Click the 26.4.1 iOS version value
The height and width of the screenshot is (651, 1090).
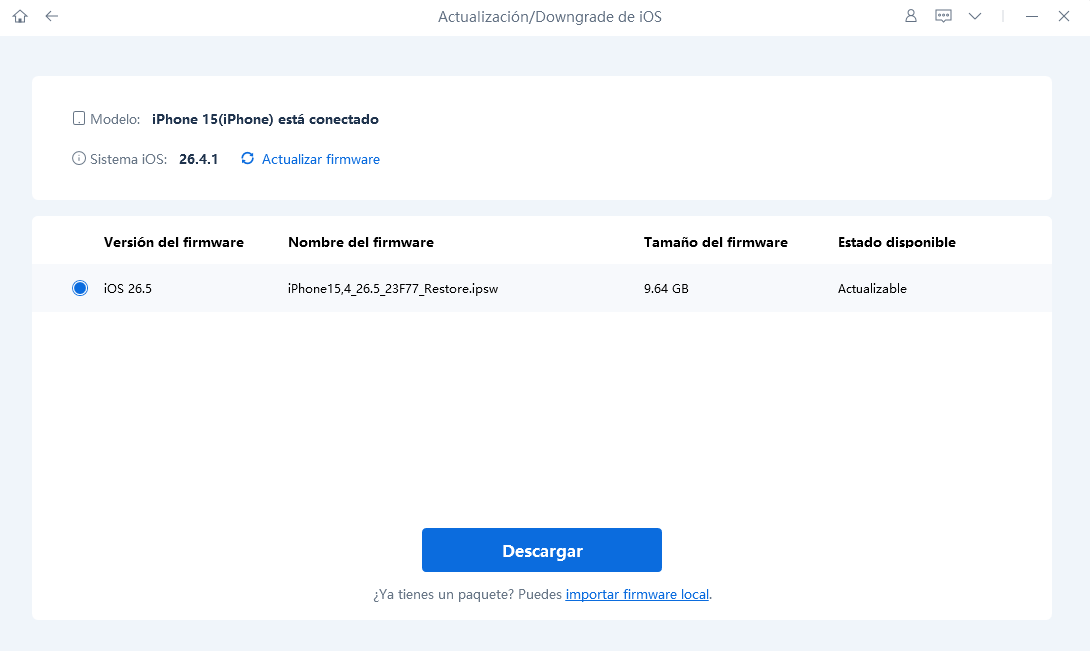pos(198,159)
